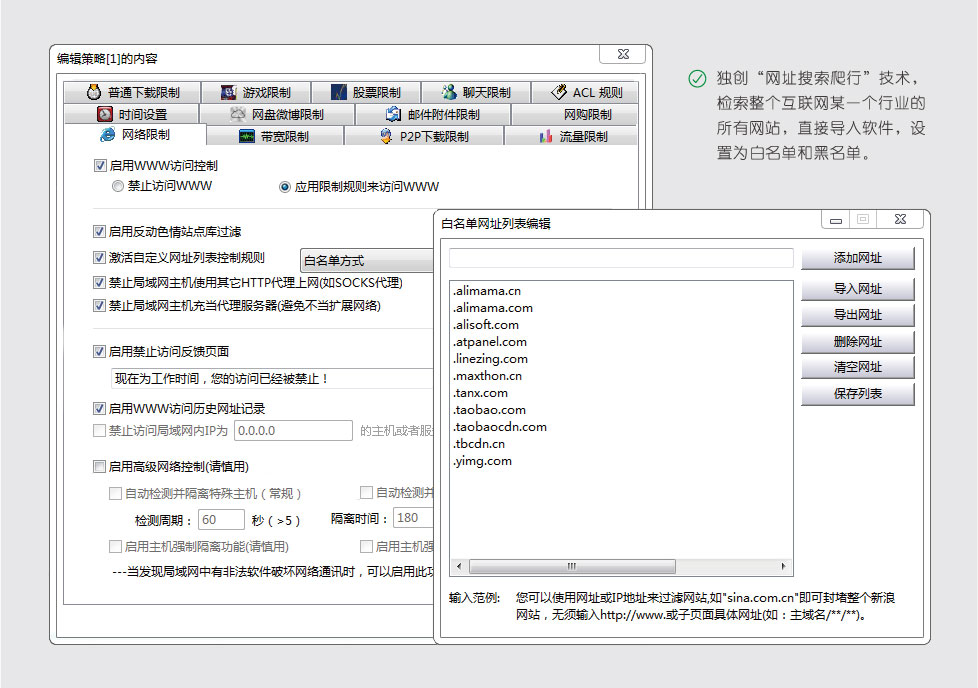Click the horizontal scrollbar in whitelist list

pos(621,566)
